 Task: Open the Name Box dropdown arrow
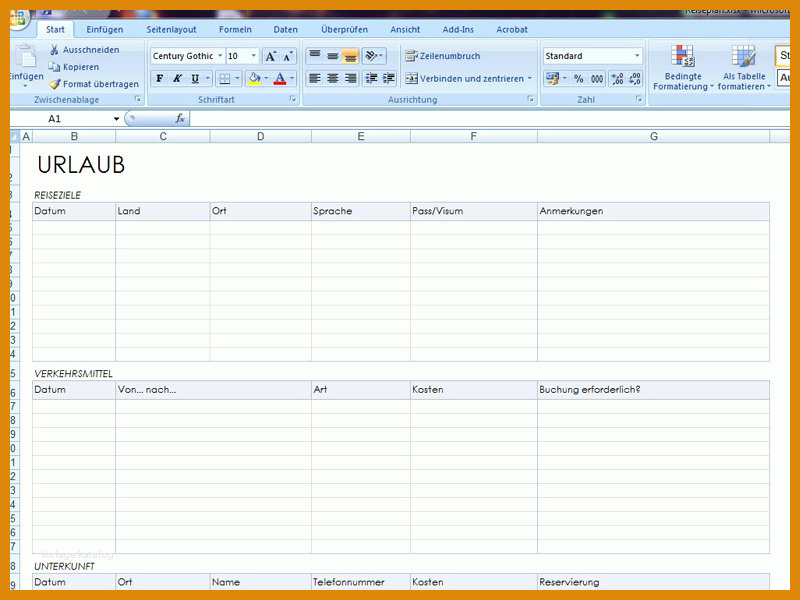click(116, 119)
